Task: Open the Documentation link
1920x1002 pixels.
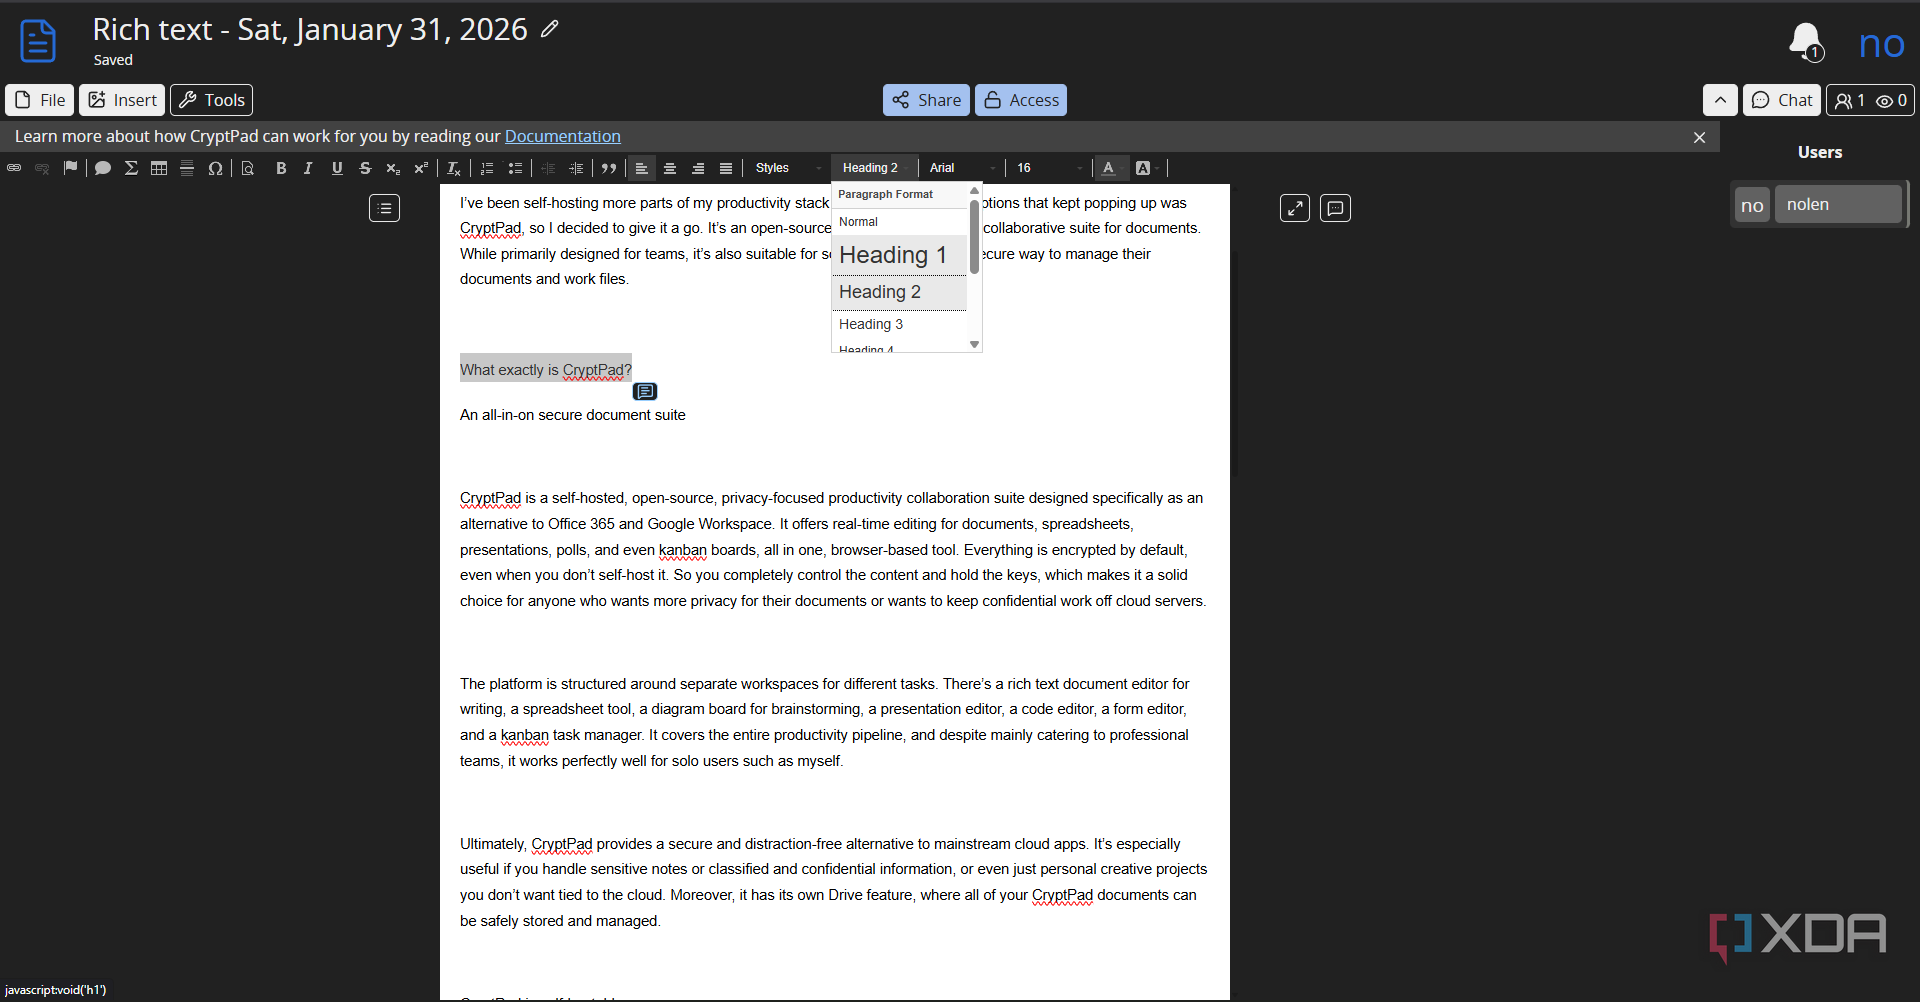Action: pyautogui.click(x=562, y=136)
